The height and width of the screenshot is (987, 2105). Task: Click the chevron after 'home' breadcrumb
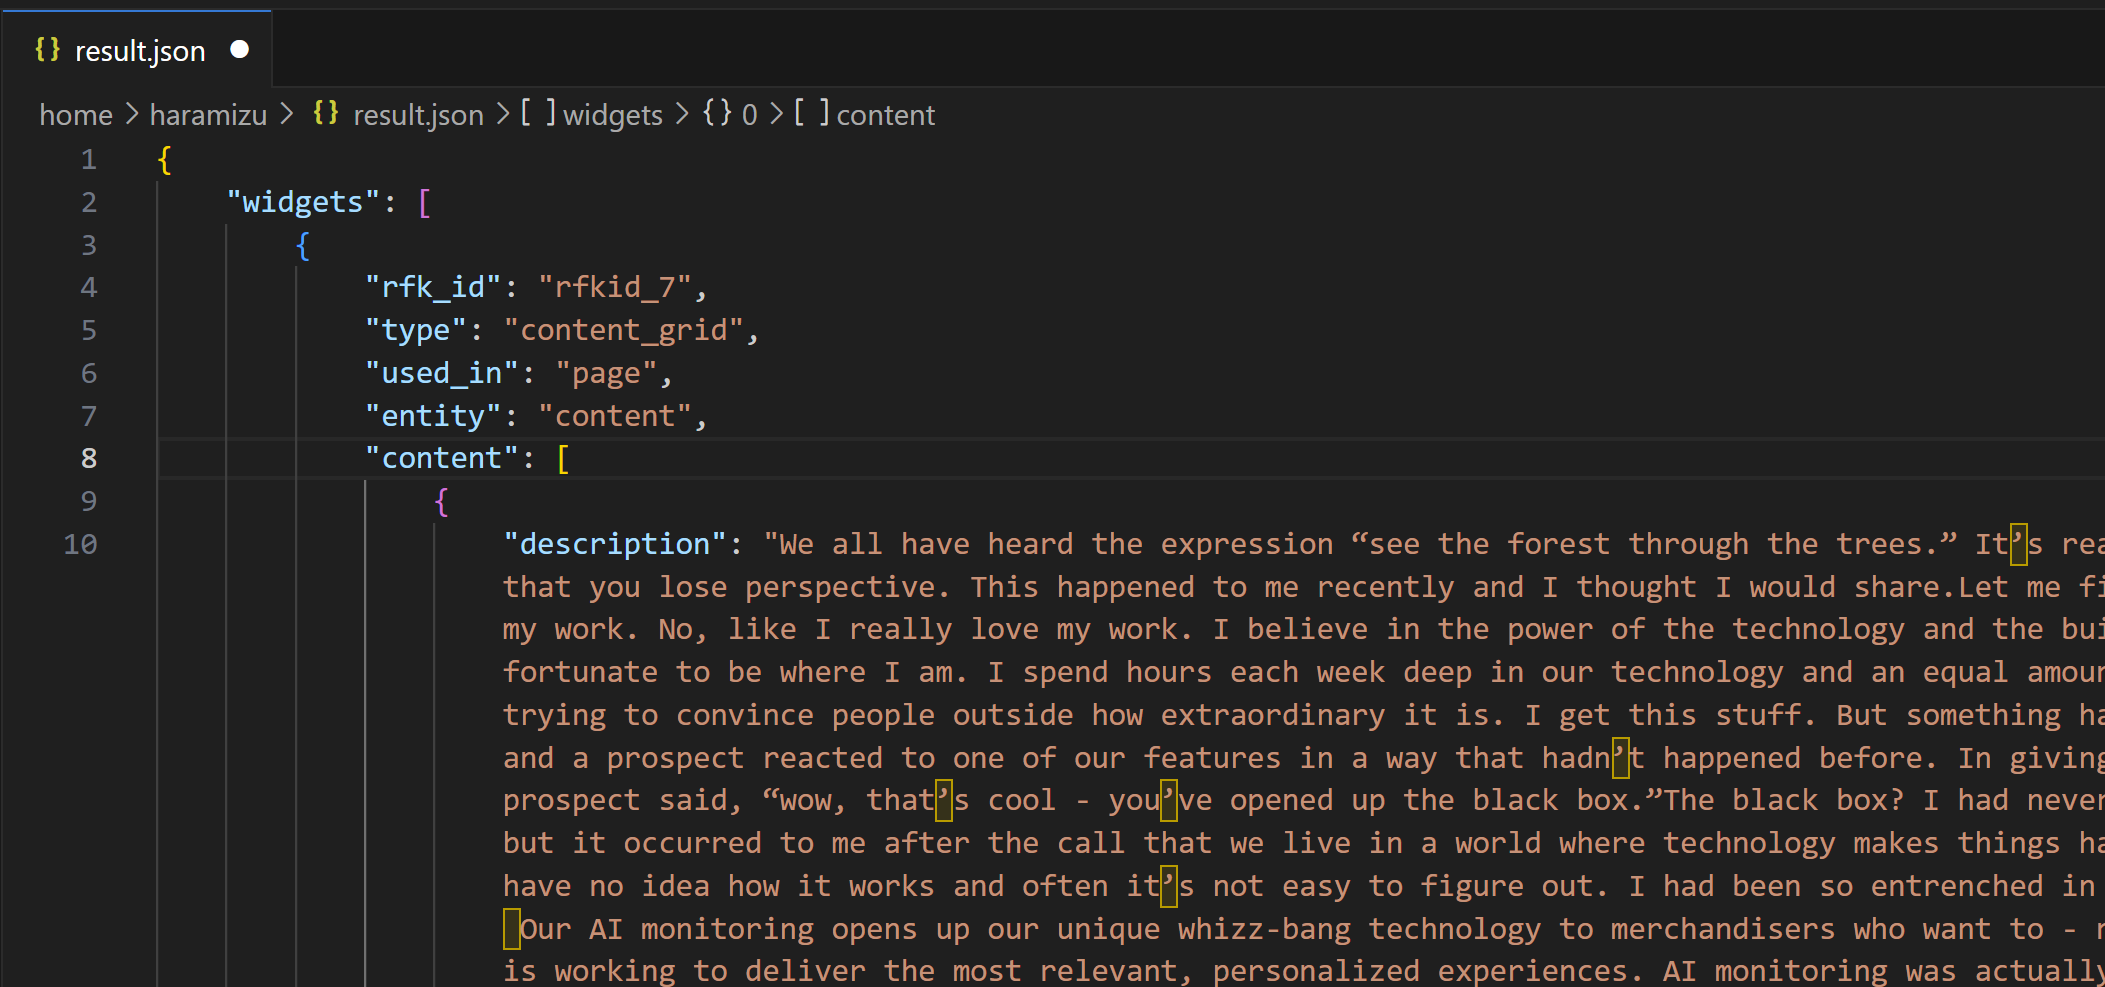[x=131, y=115]
